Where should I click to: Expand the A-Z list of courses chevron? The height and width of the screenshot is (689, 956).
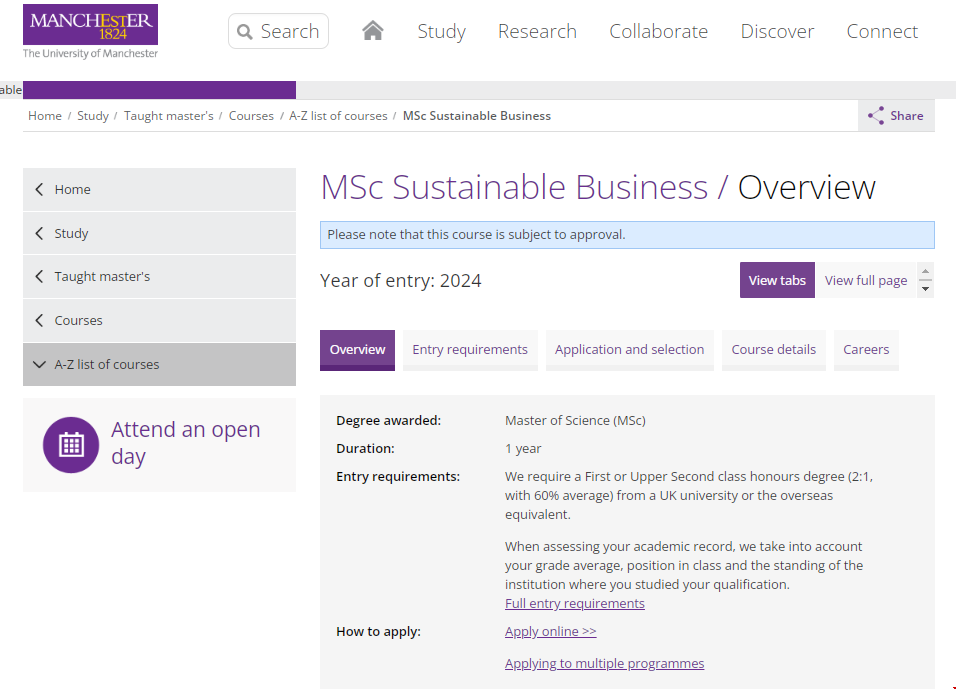(39, 365)
